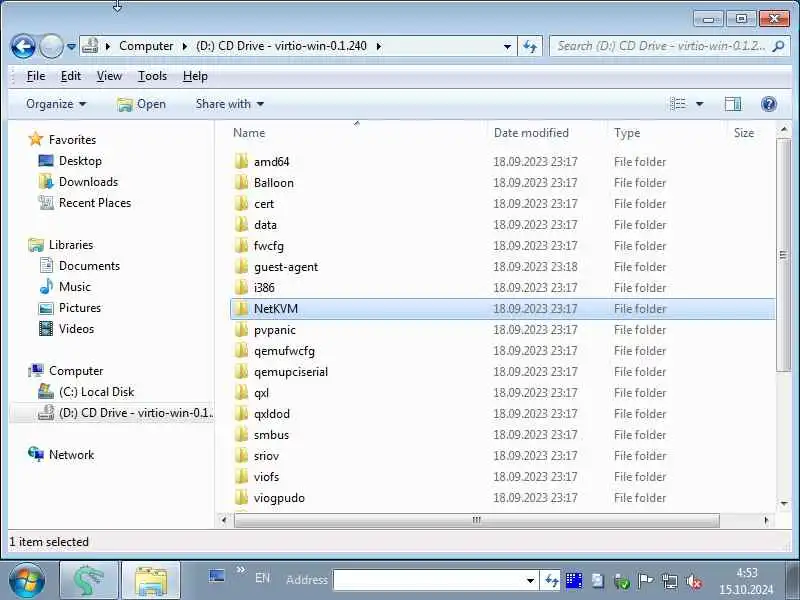Go to Downloads in Favorites
This screenshot has width=800, height=600.
[88, 182]
